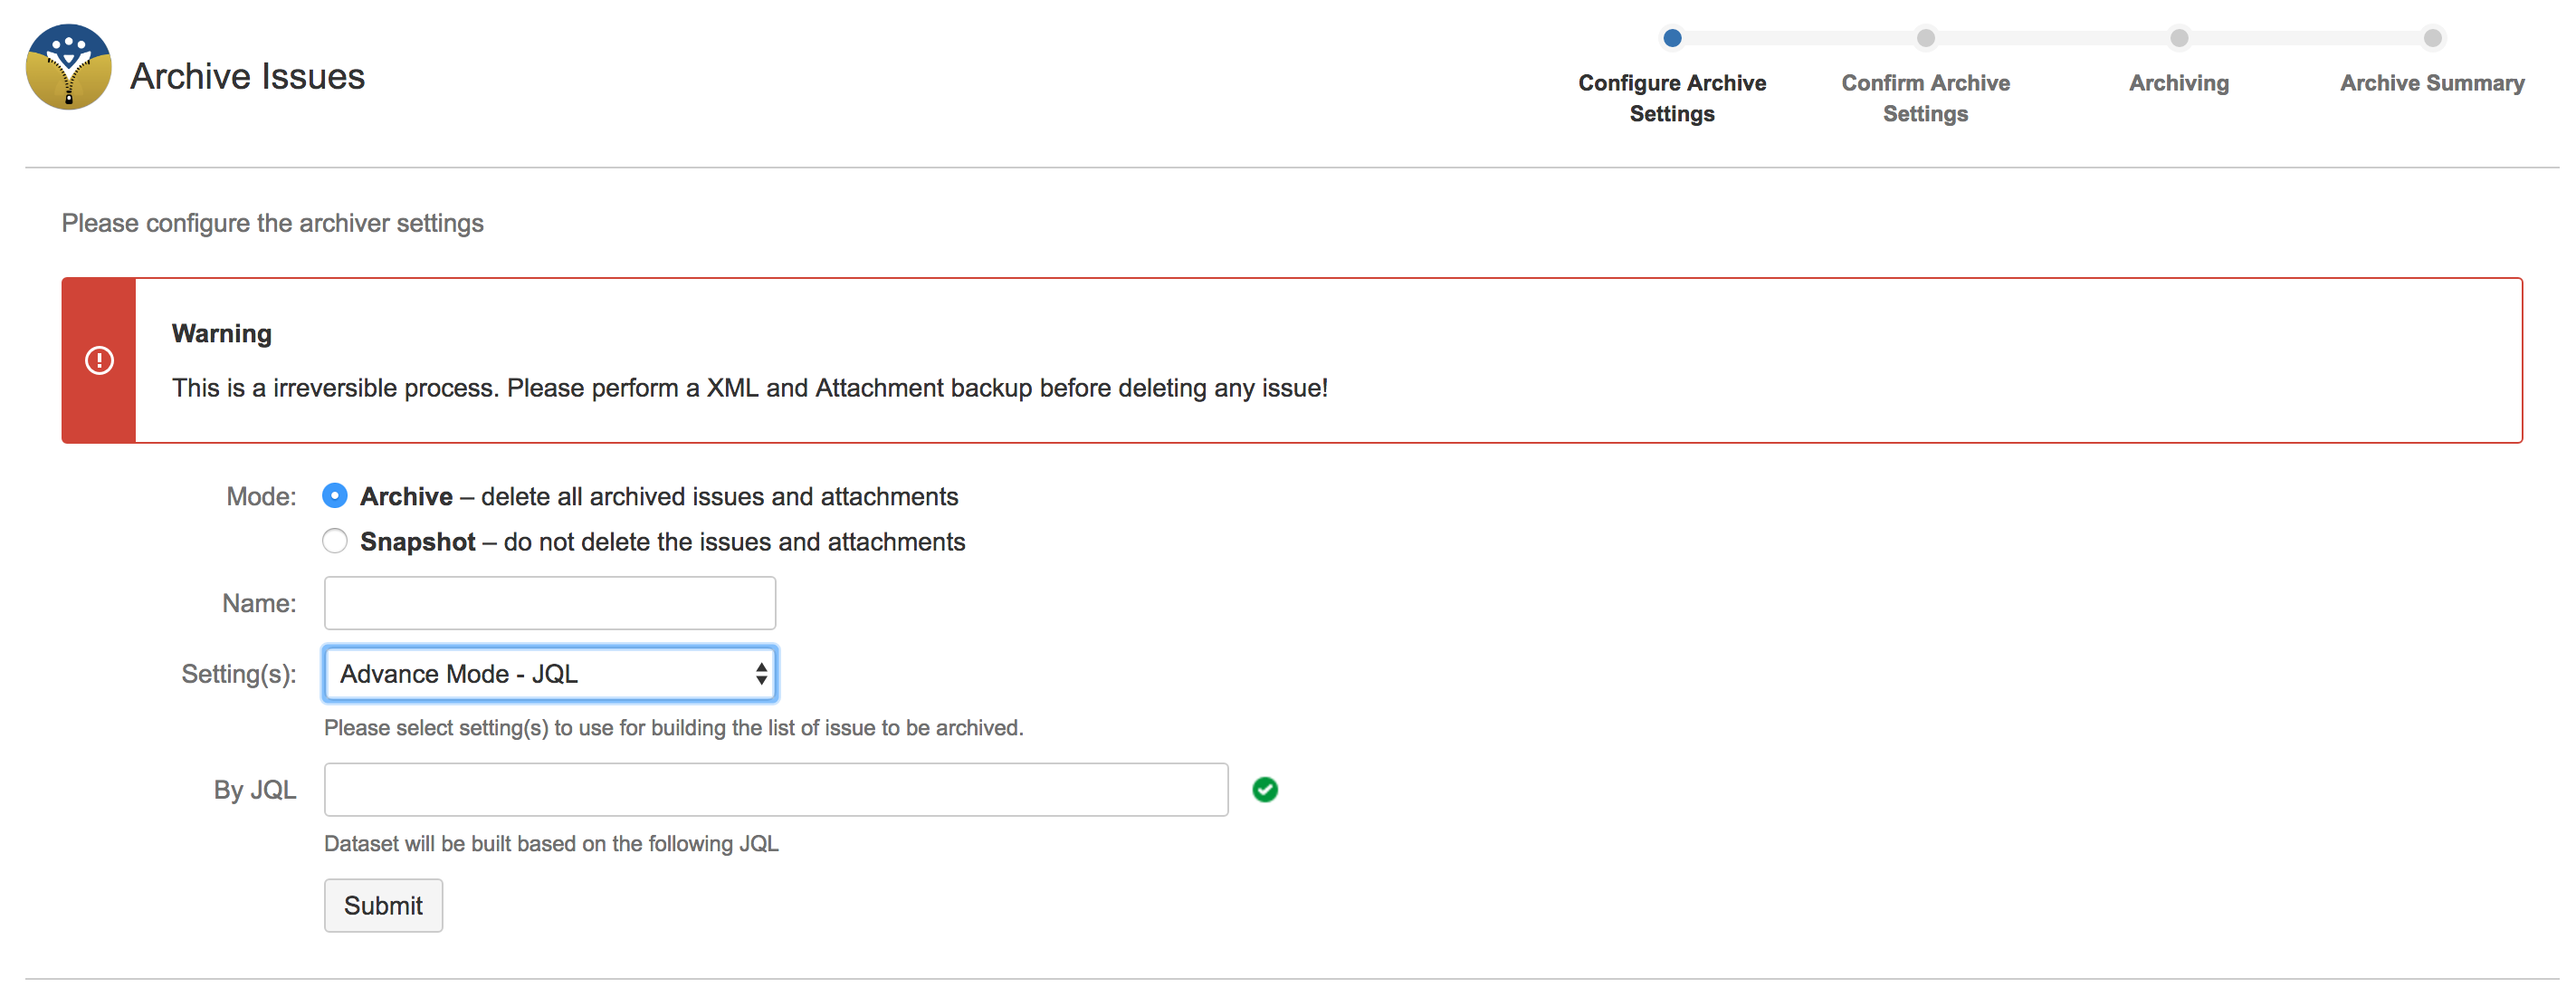Open the Advance Mode - JQL dropdown
This screenshot has width=2576, height=1007.
[550, 673]
